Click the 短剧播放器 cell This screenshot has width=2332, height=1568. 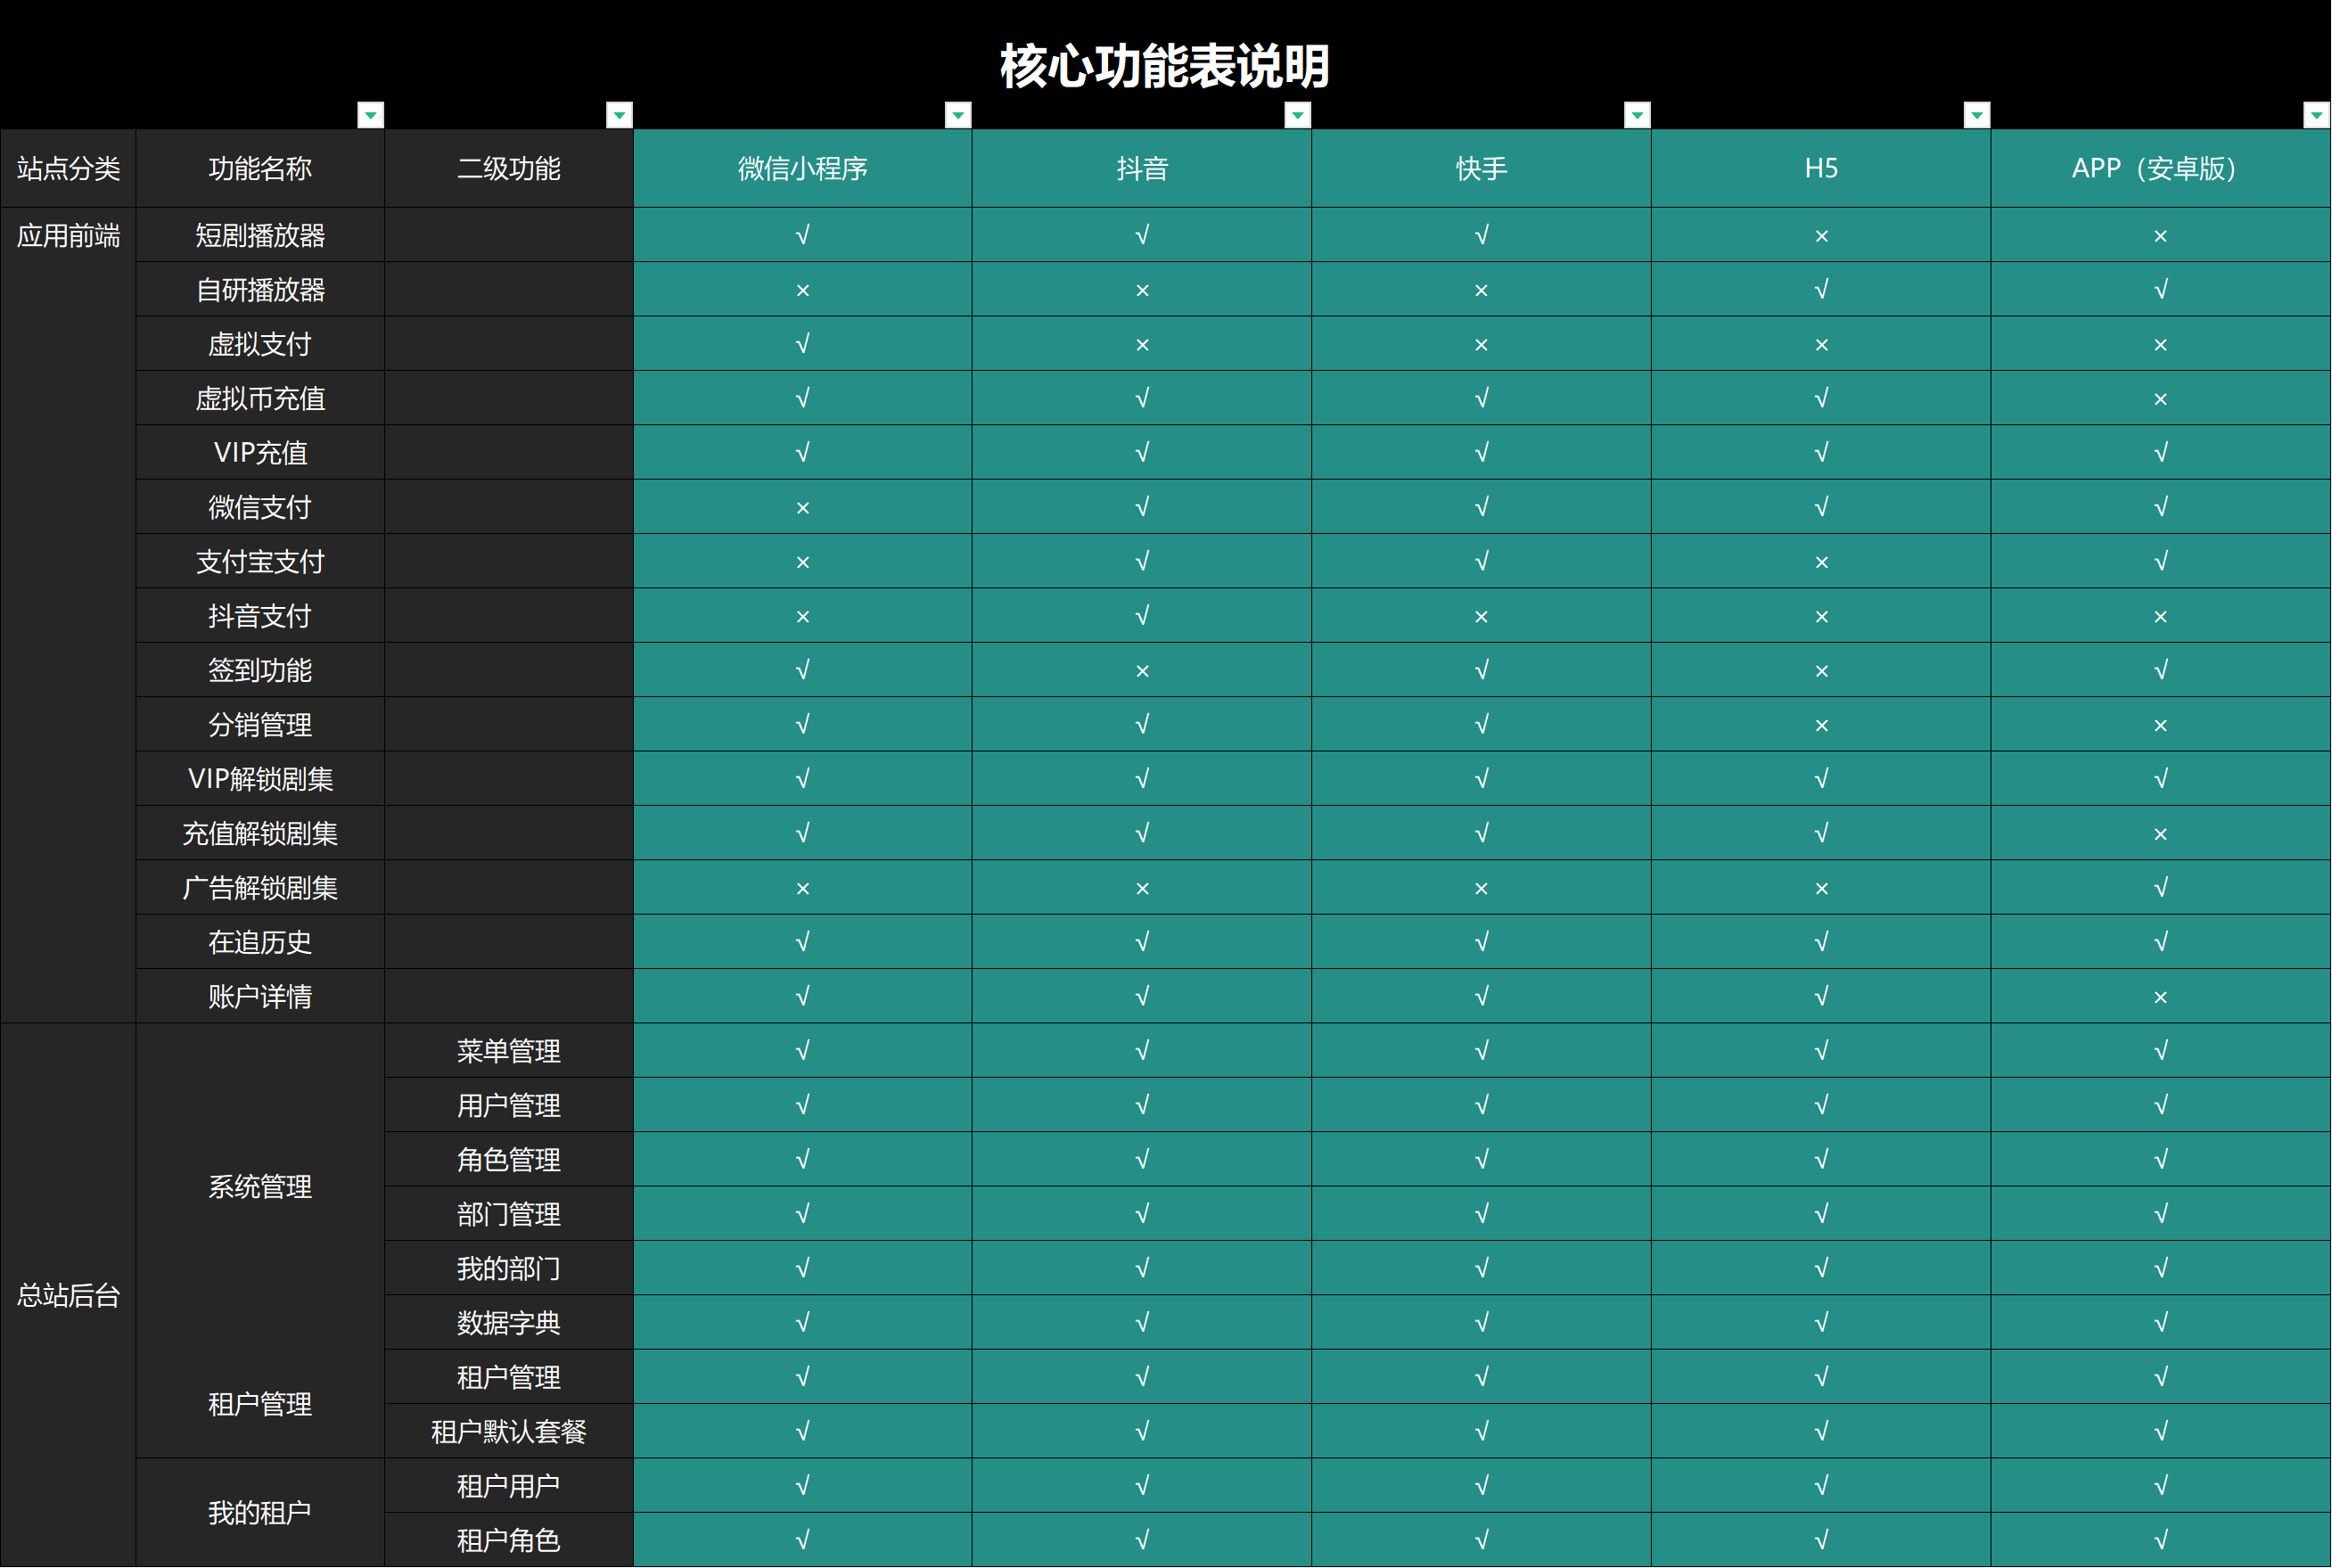[x=260, y=235]
